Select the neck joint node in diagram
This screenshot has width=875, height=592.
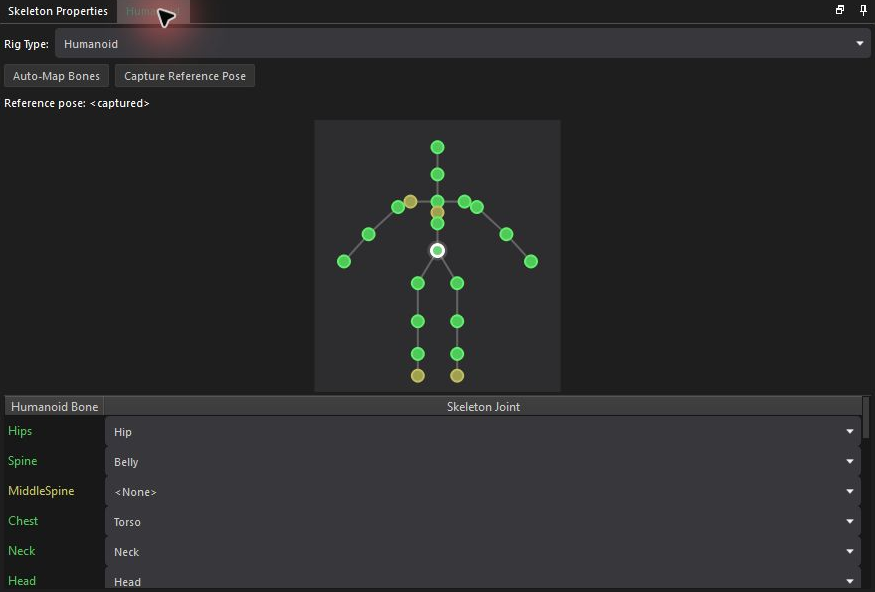[x=438, y=175]
